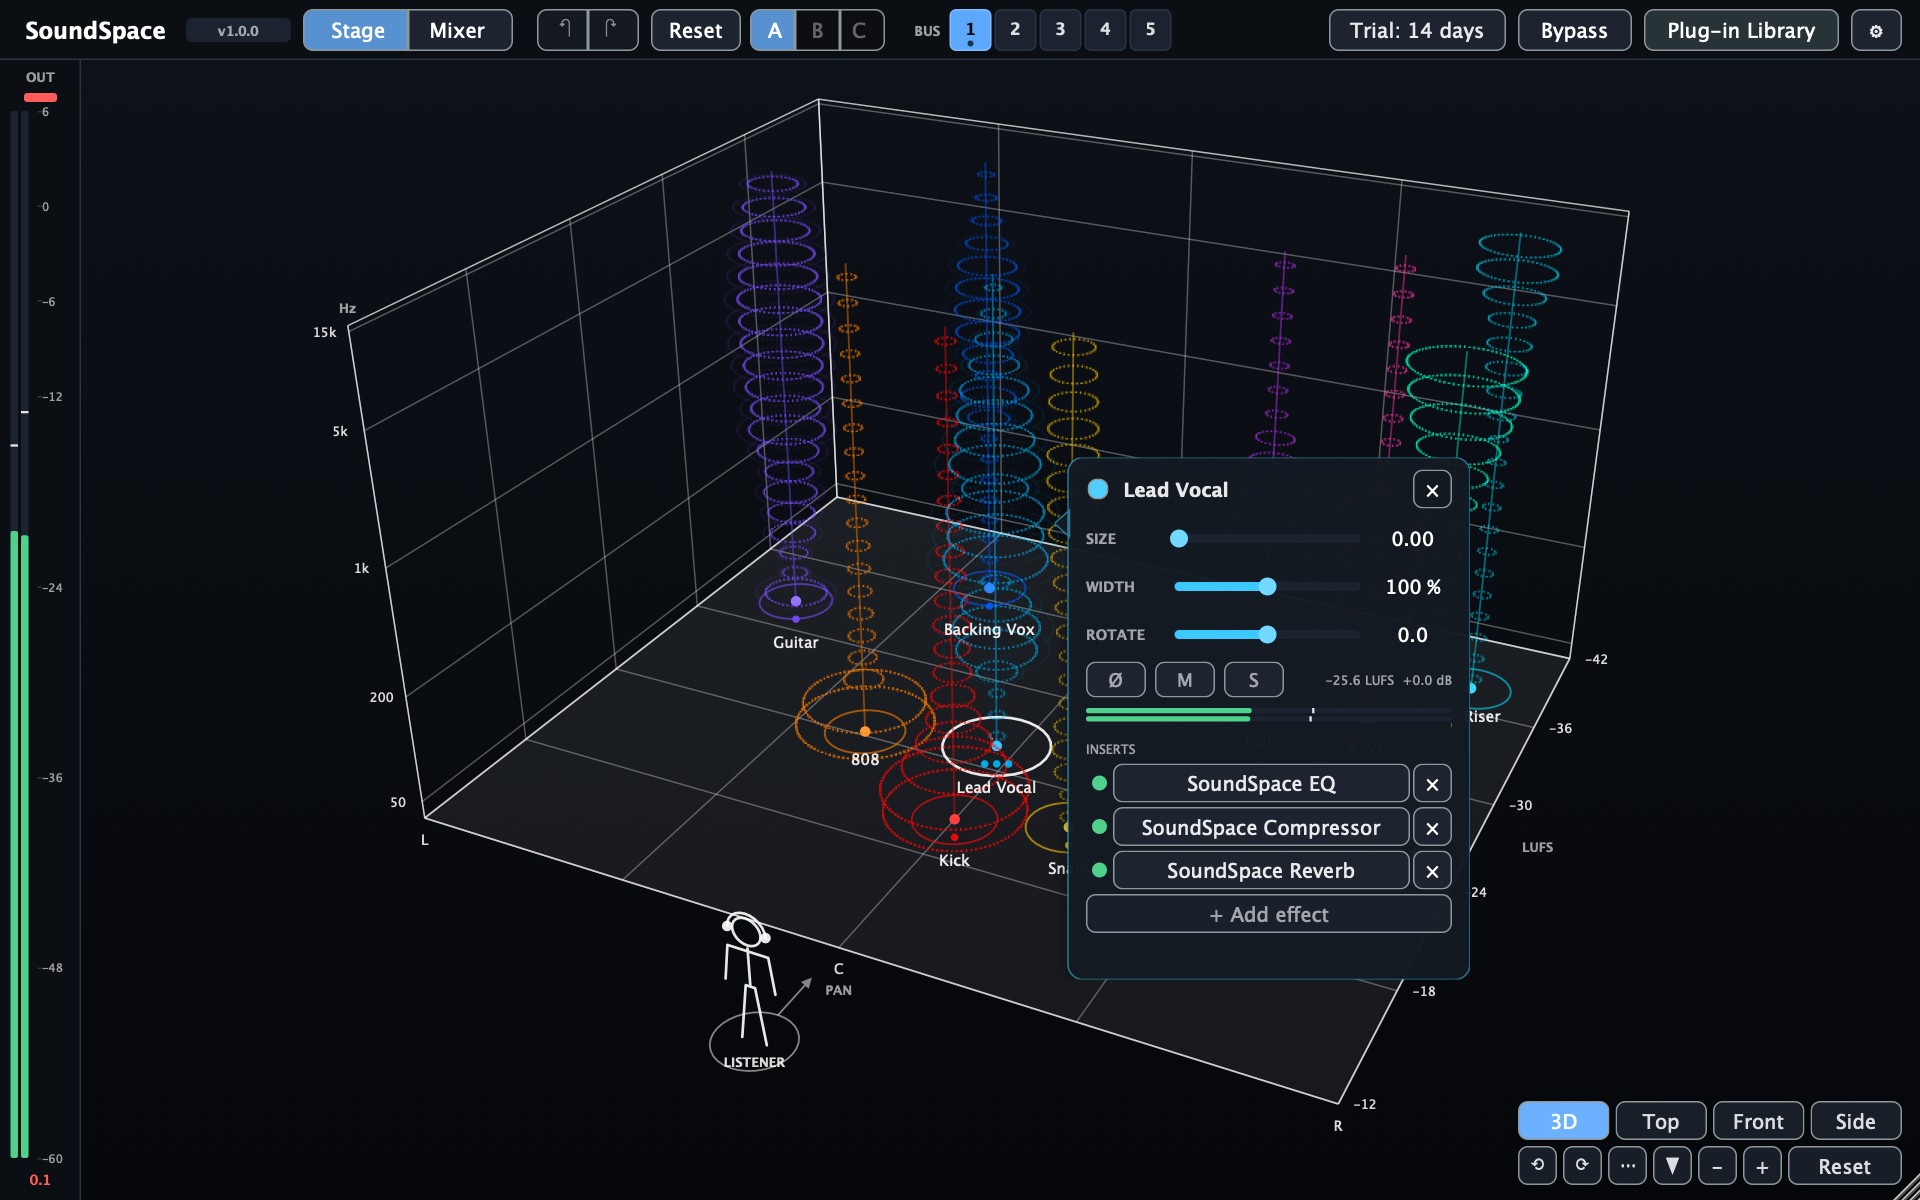Toggle SoundSpace Reverb enable dot
1920x1200 pixels.
pos(1099,870)
